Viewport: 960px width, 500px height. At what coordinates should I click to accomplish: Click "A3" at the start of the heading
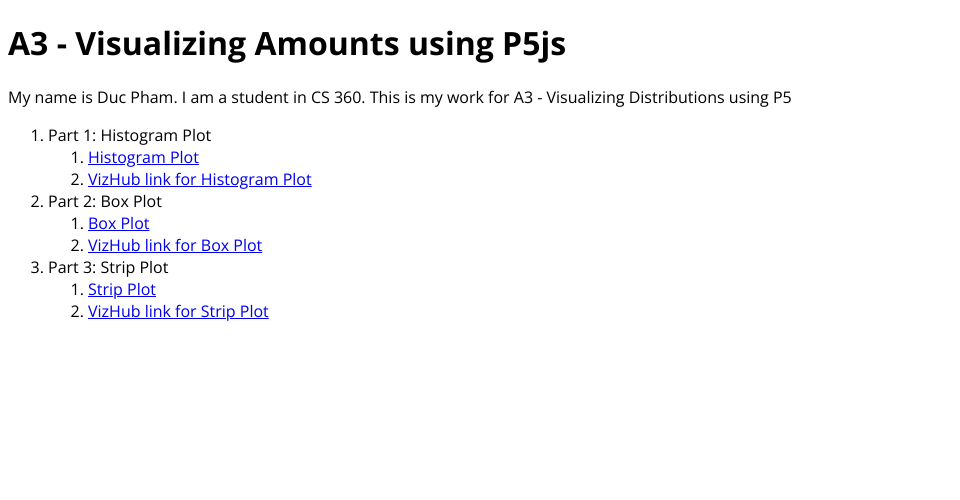coord(29,45)
